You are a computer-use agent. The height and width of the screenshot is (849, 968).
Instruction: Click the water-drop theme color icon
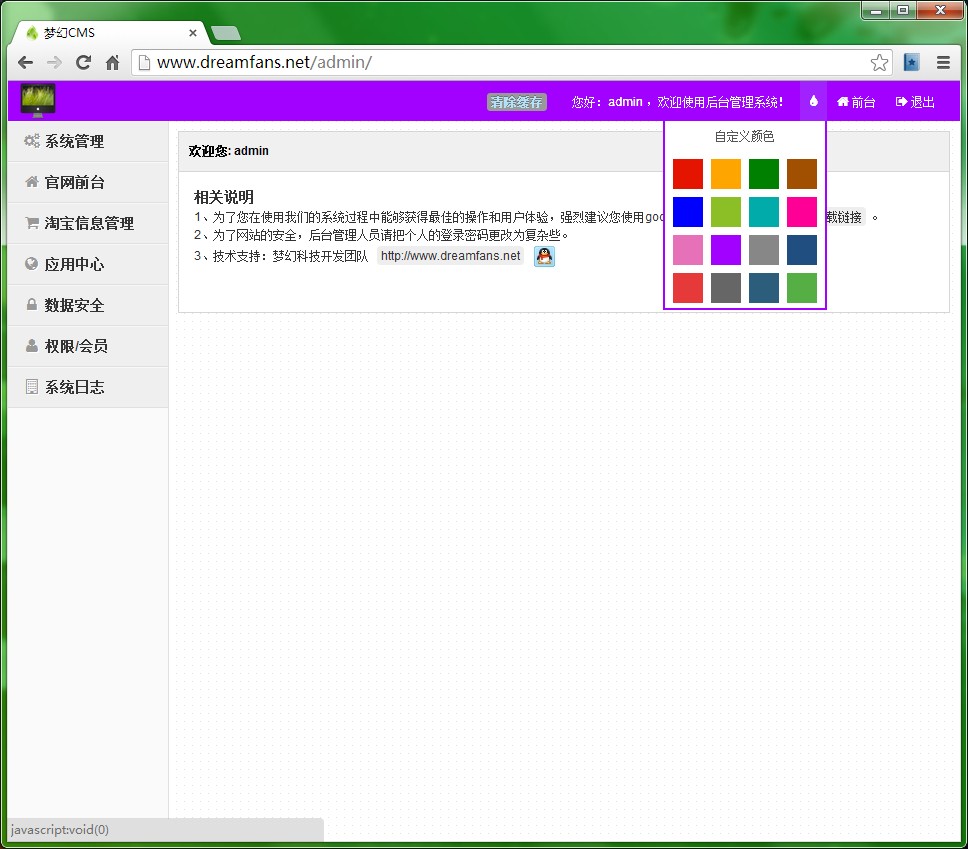[814, 101]
